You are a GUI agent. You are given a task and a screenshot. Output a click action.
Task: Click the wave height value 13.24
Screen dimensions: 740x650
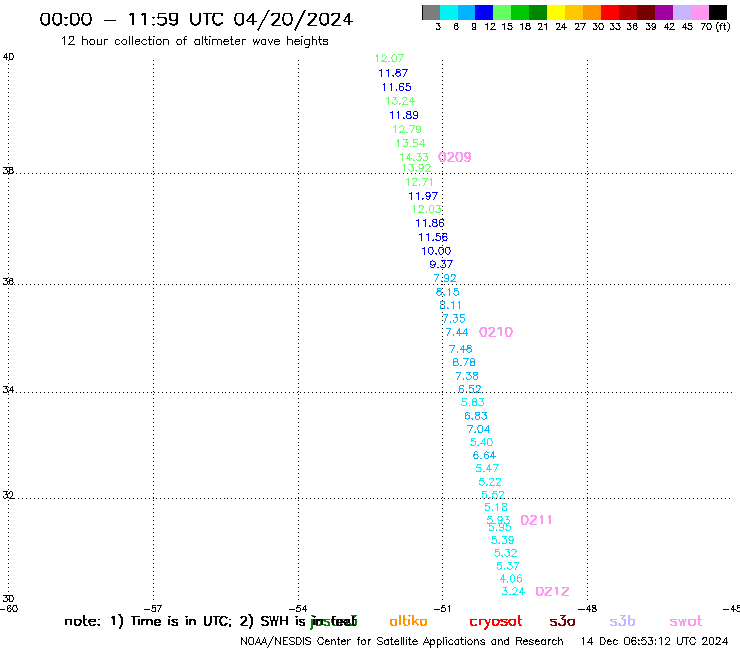[x=400, y=101]
